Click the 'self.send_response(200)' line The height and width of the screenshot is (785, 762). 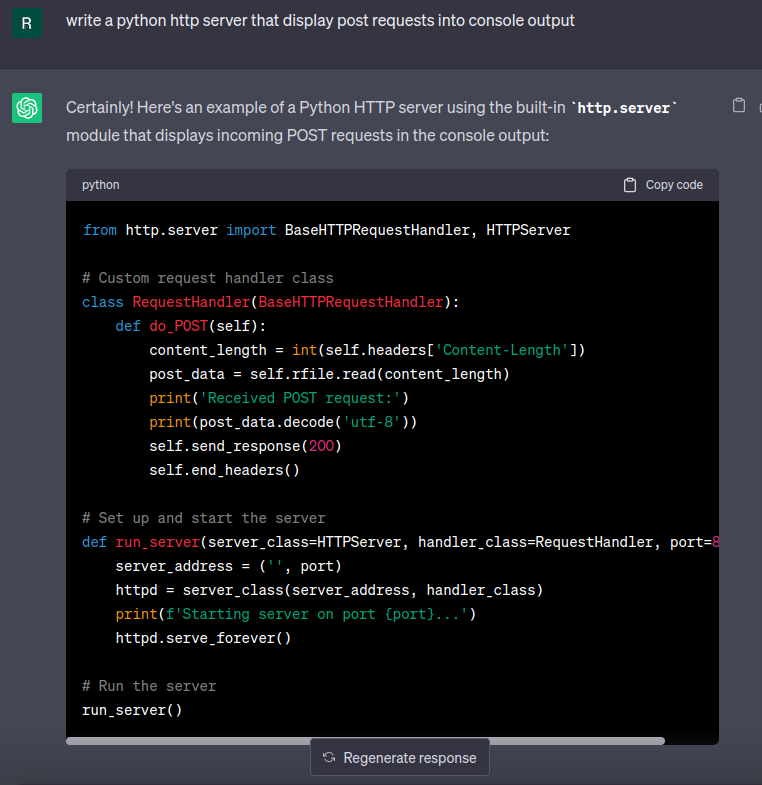coord(245,446)
